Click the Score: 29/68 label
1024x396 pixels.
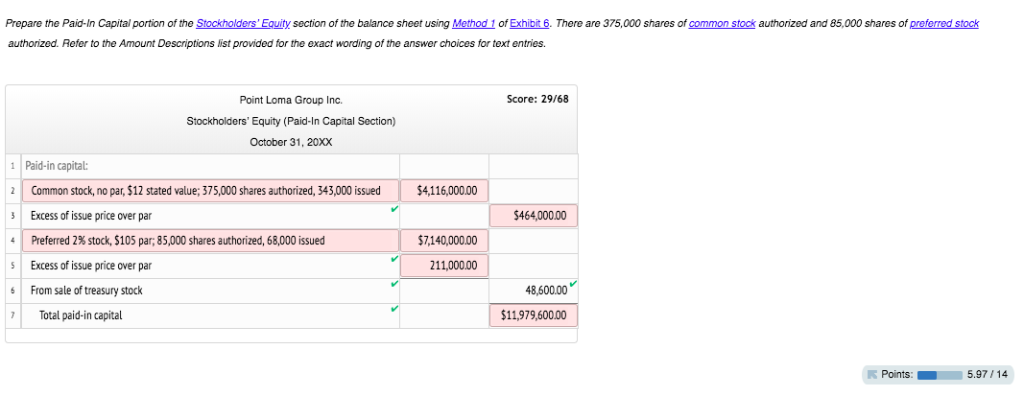tap(537, 99)
